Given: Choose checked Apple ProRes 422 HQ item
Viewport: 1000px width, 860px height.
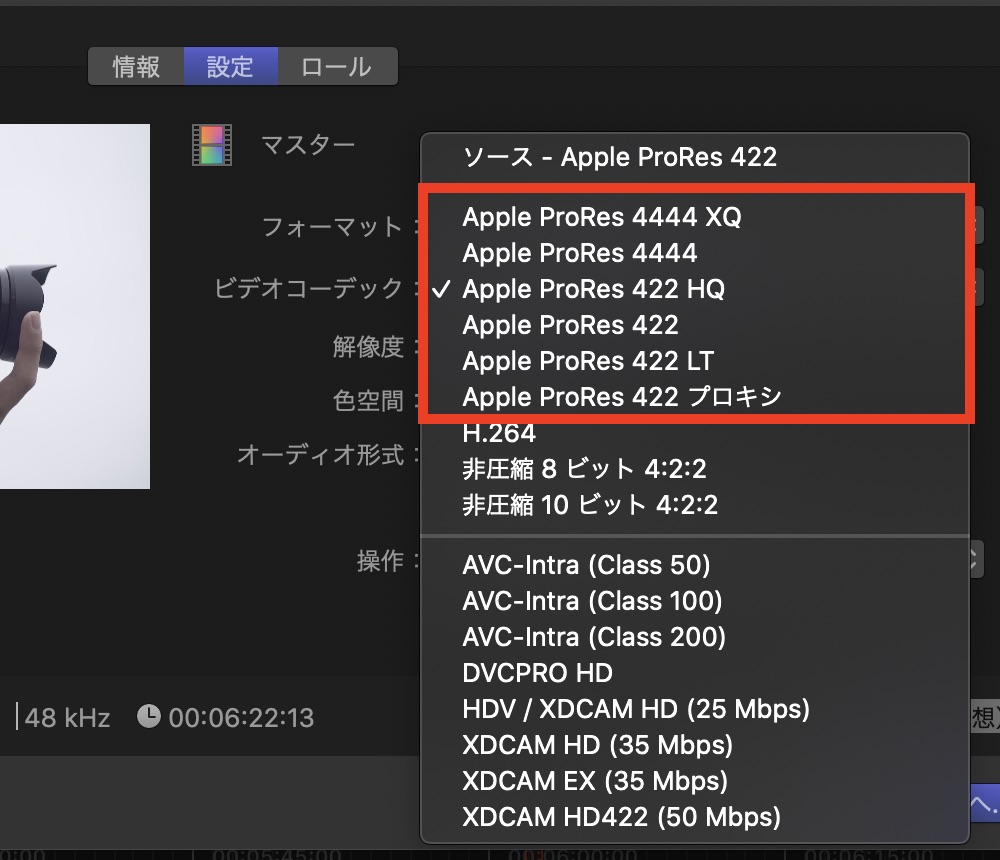Looking at the screenshot, I should 695,289.
